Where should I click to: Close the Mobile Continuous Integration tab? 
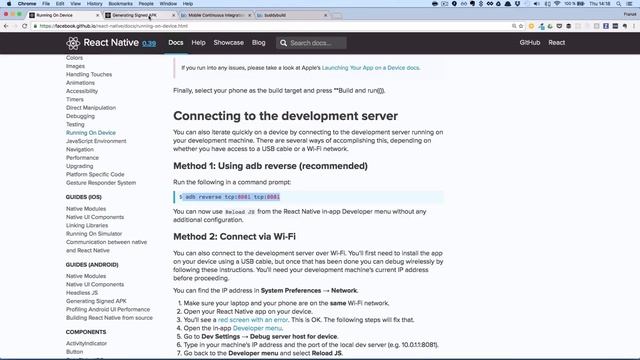[250, 15]
